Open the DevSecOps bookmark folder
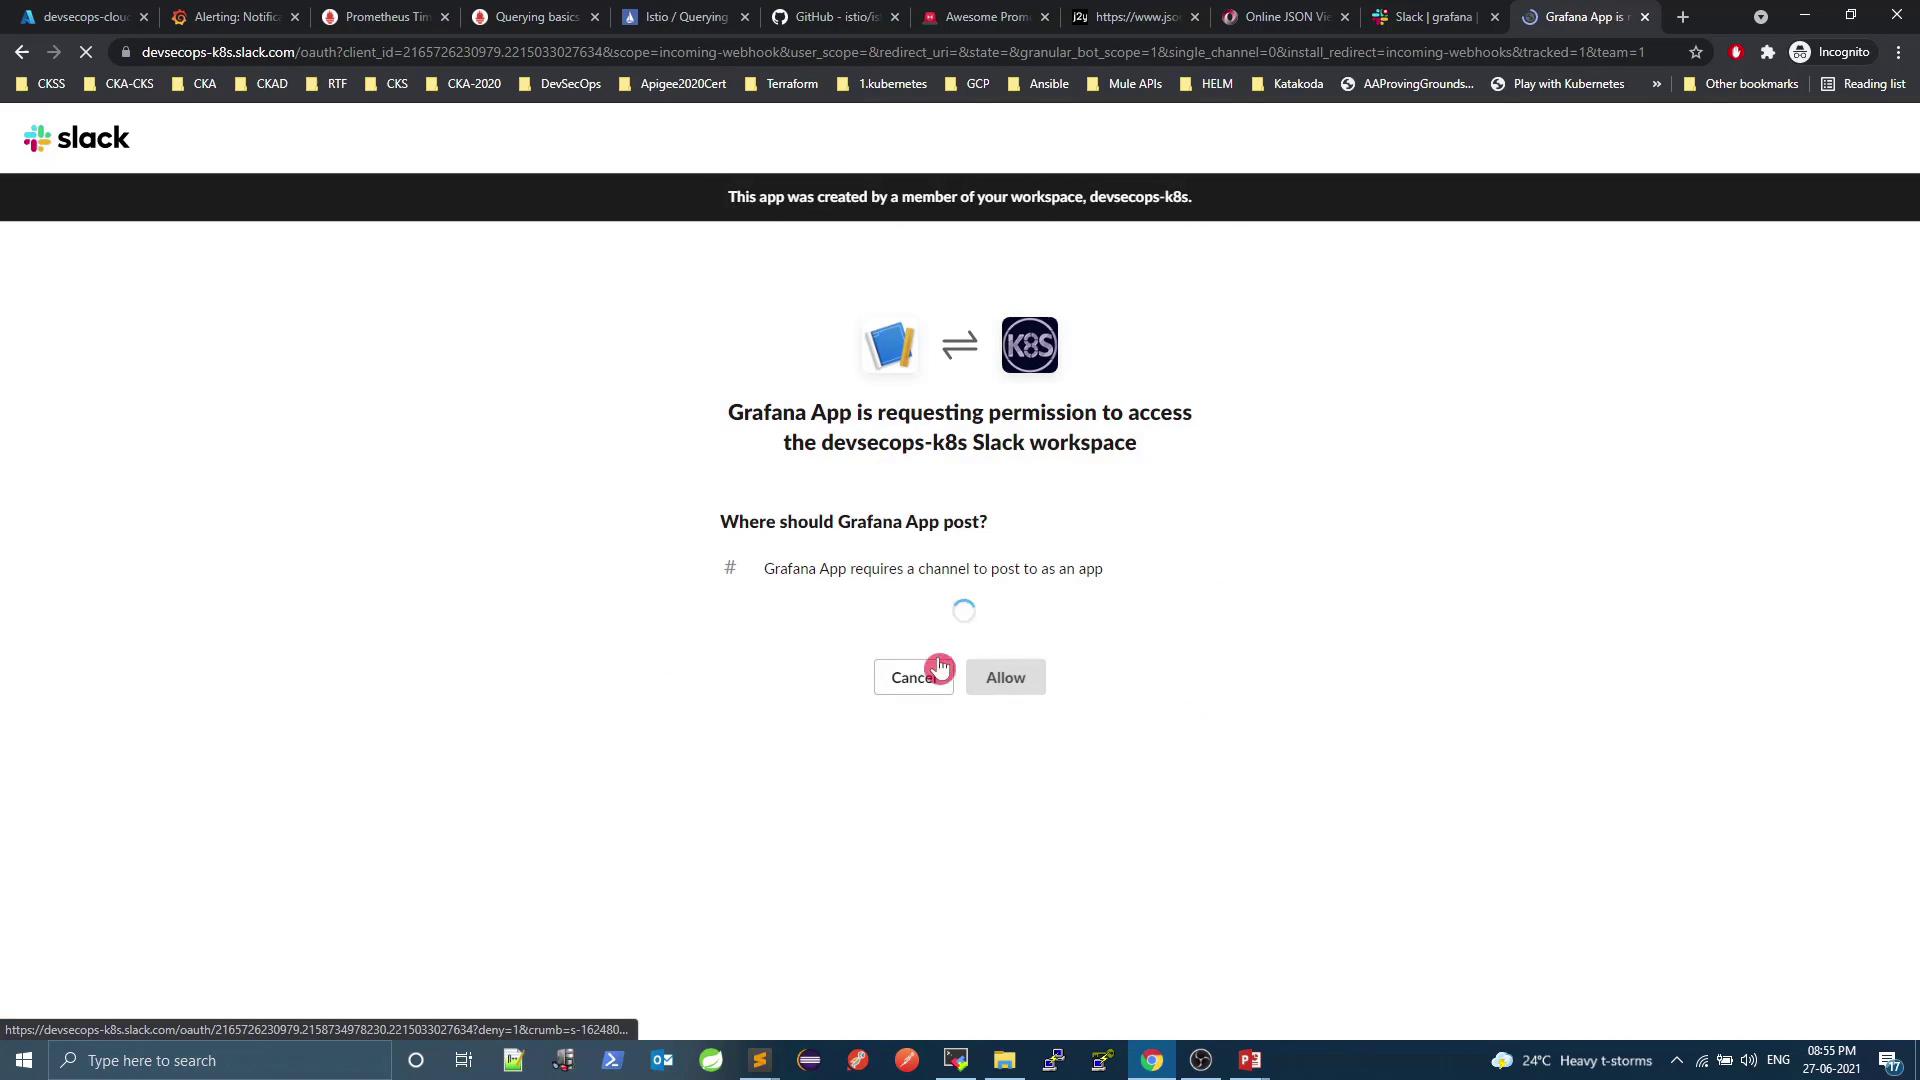 560,84
